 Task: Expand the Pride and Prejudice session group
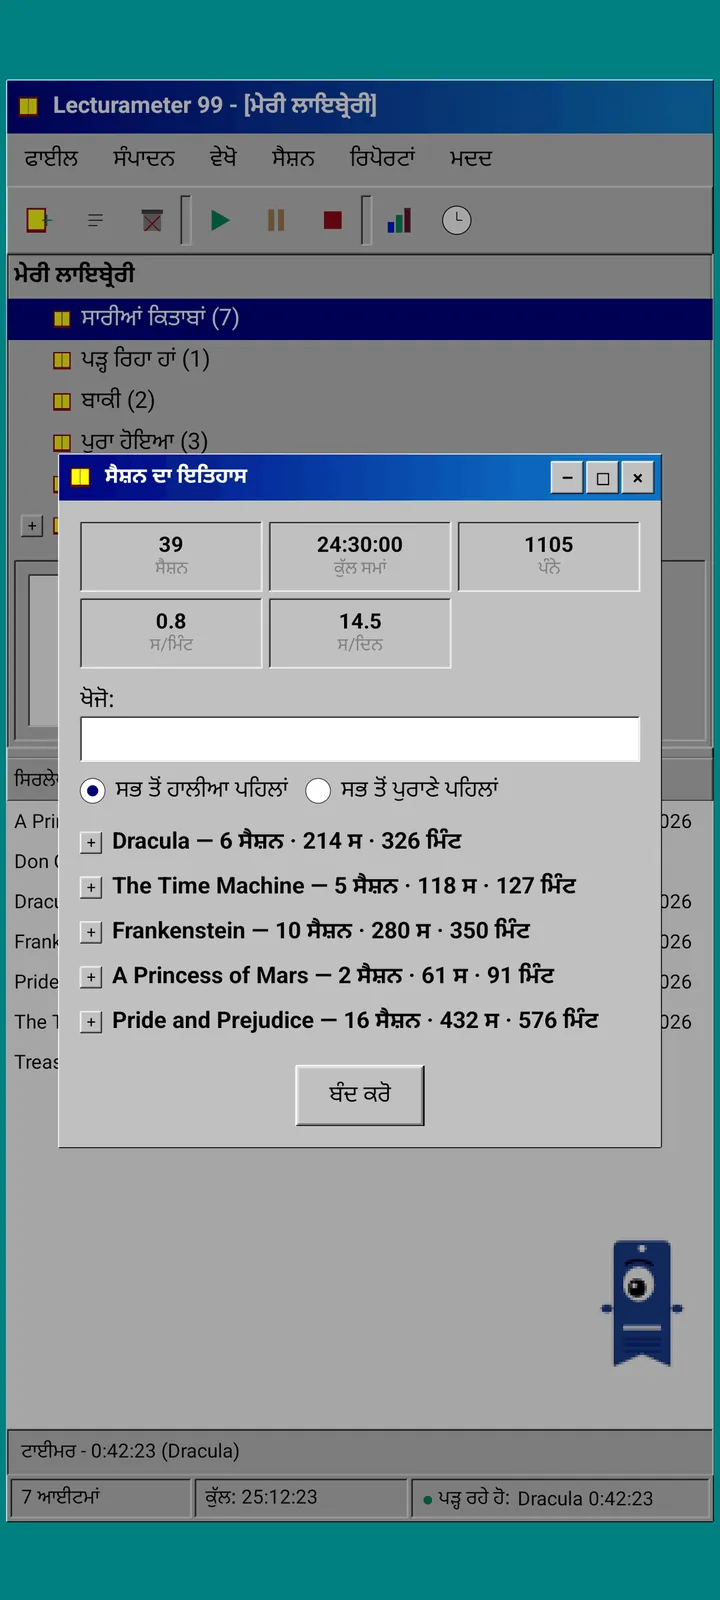point(91,1022)
